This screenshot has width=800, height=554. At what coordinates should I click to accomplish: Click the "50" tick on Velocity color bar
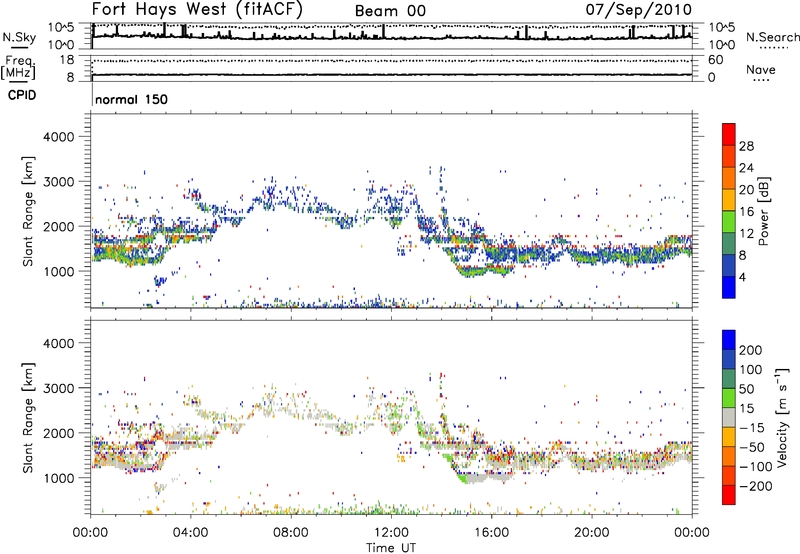(x=746, y=389)
